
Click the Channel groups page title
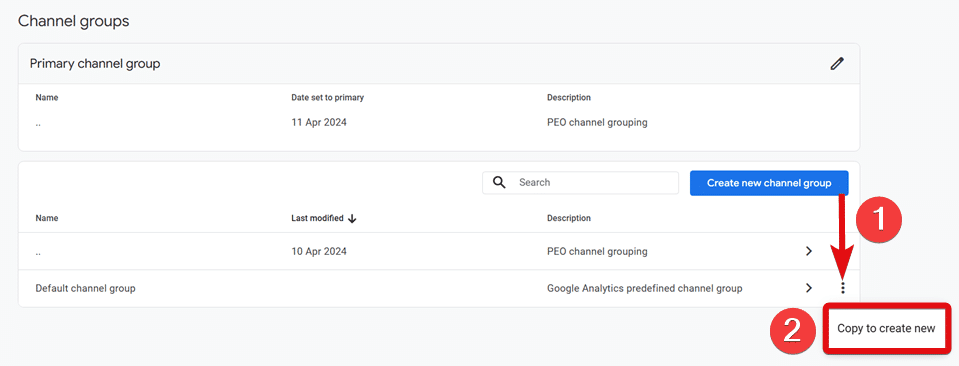point(73,21)
